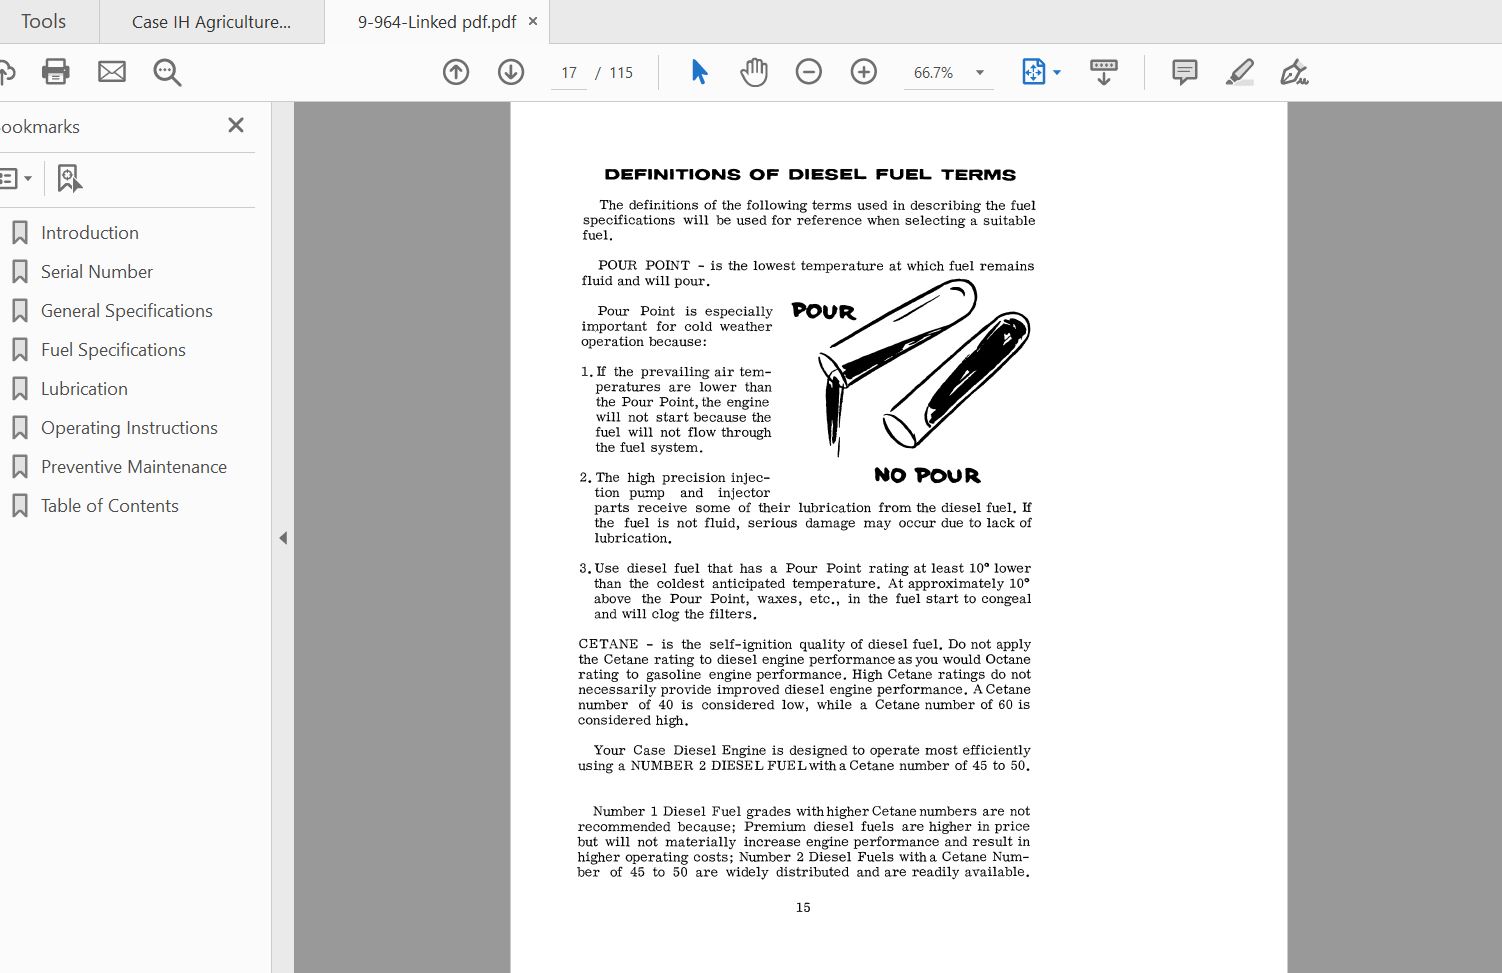Image resolution: width=1502 pixels, height=973 pixels.
Task: Open the Introduction bookmark
Action: (89, 233)
